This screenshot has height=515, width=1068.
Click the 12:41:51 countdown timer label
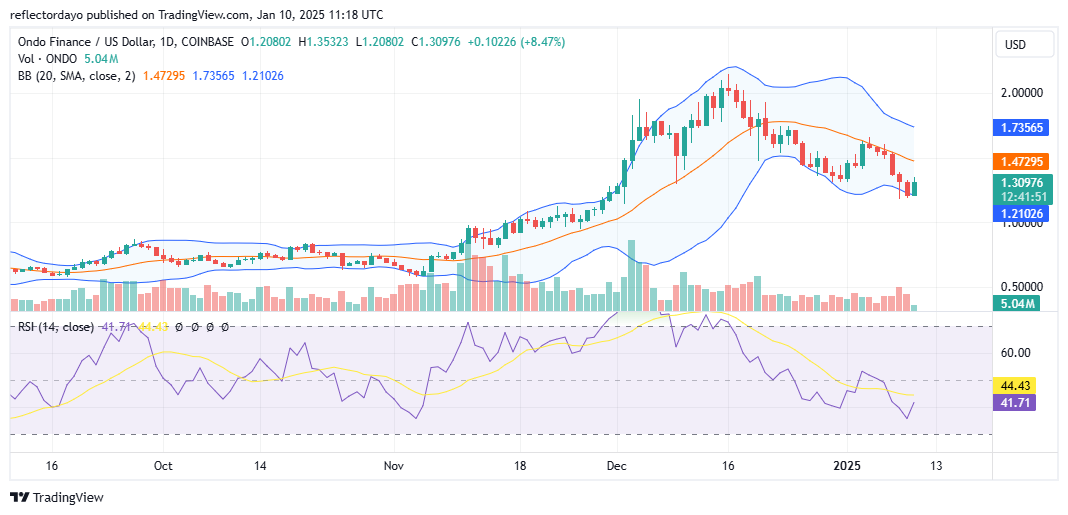click(1022, 196)
